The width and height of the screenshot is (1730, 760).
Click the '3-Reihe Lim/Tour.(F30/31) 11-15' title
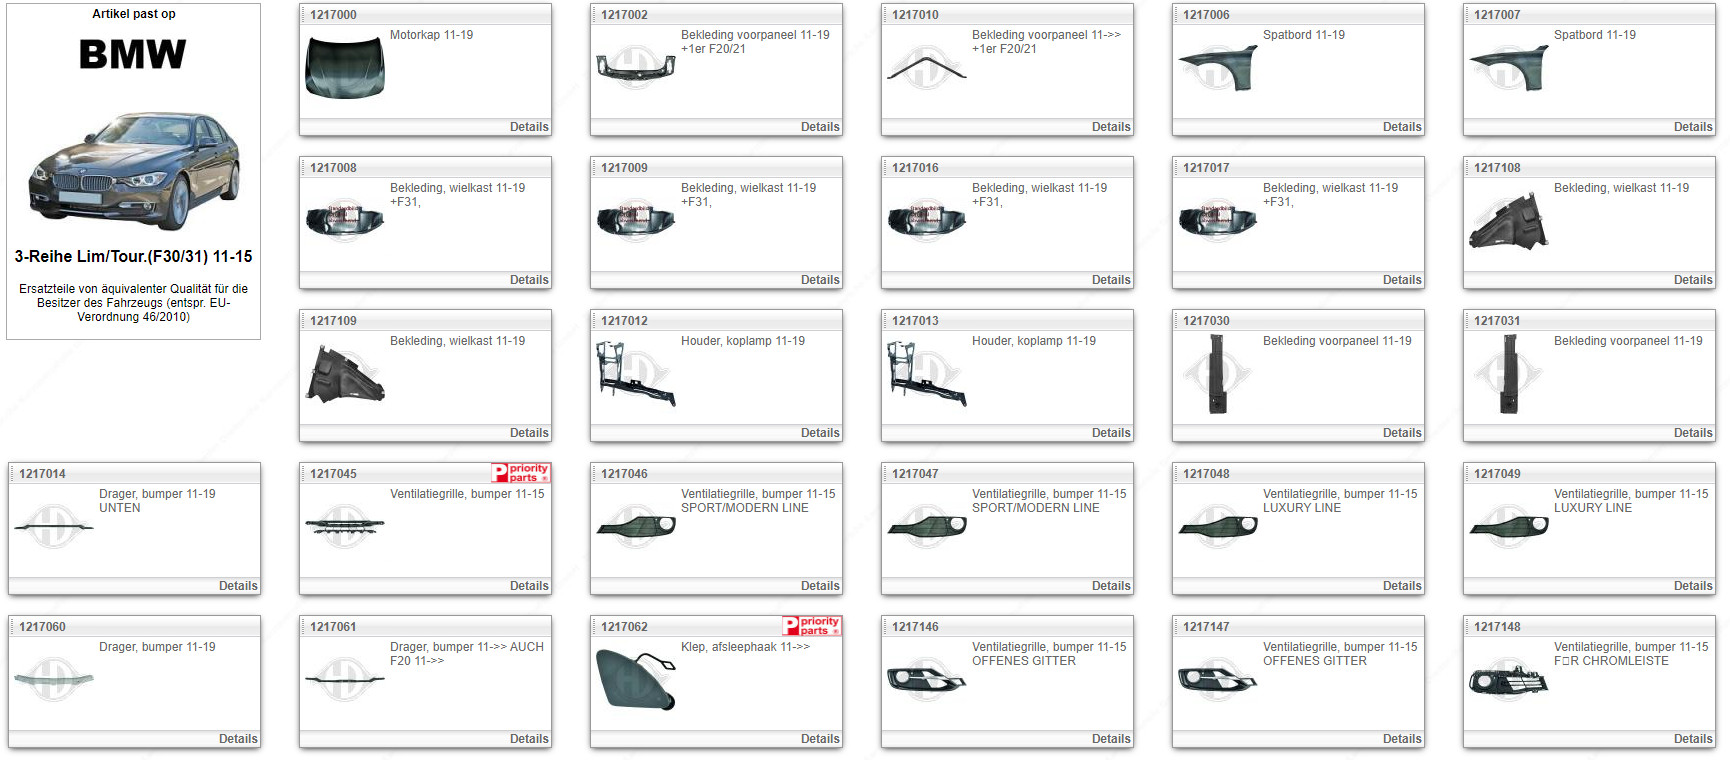(x=133, y=257)
